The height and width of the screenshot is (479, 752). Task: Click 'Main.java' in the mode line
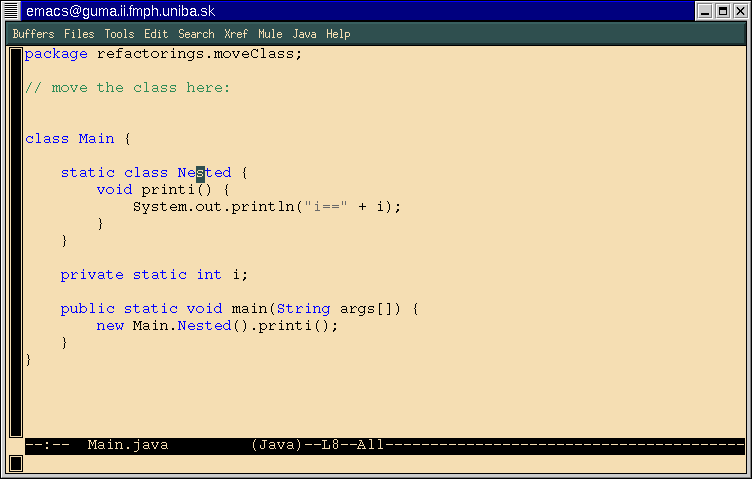click(x=128, y=445)
